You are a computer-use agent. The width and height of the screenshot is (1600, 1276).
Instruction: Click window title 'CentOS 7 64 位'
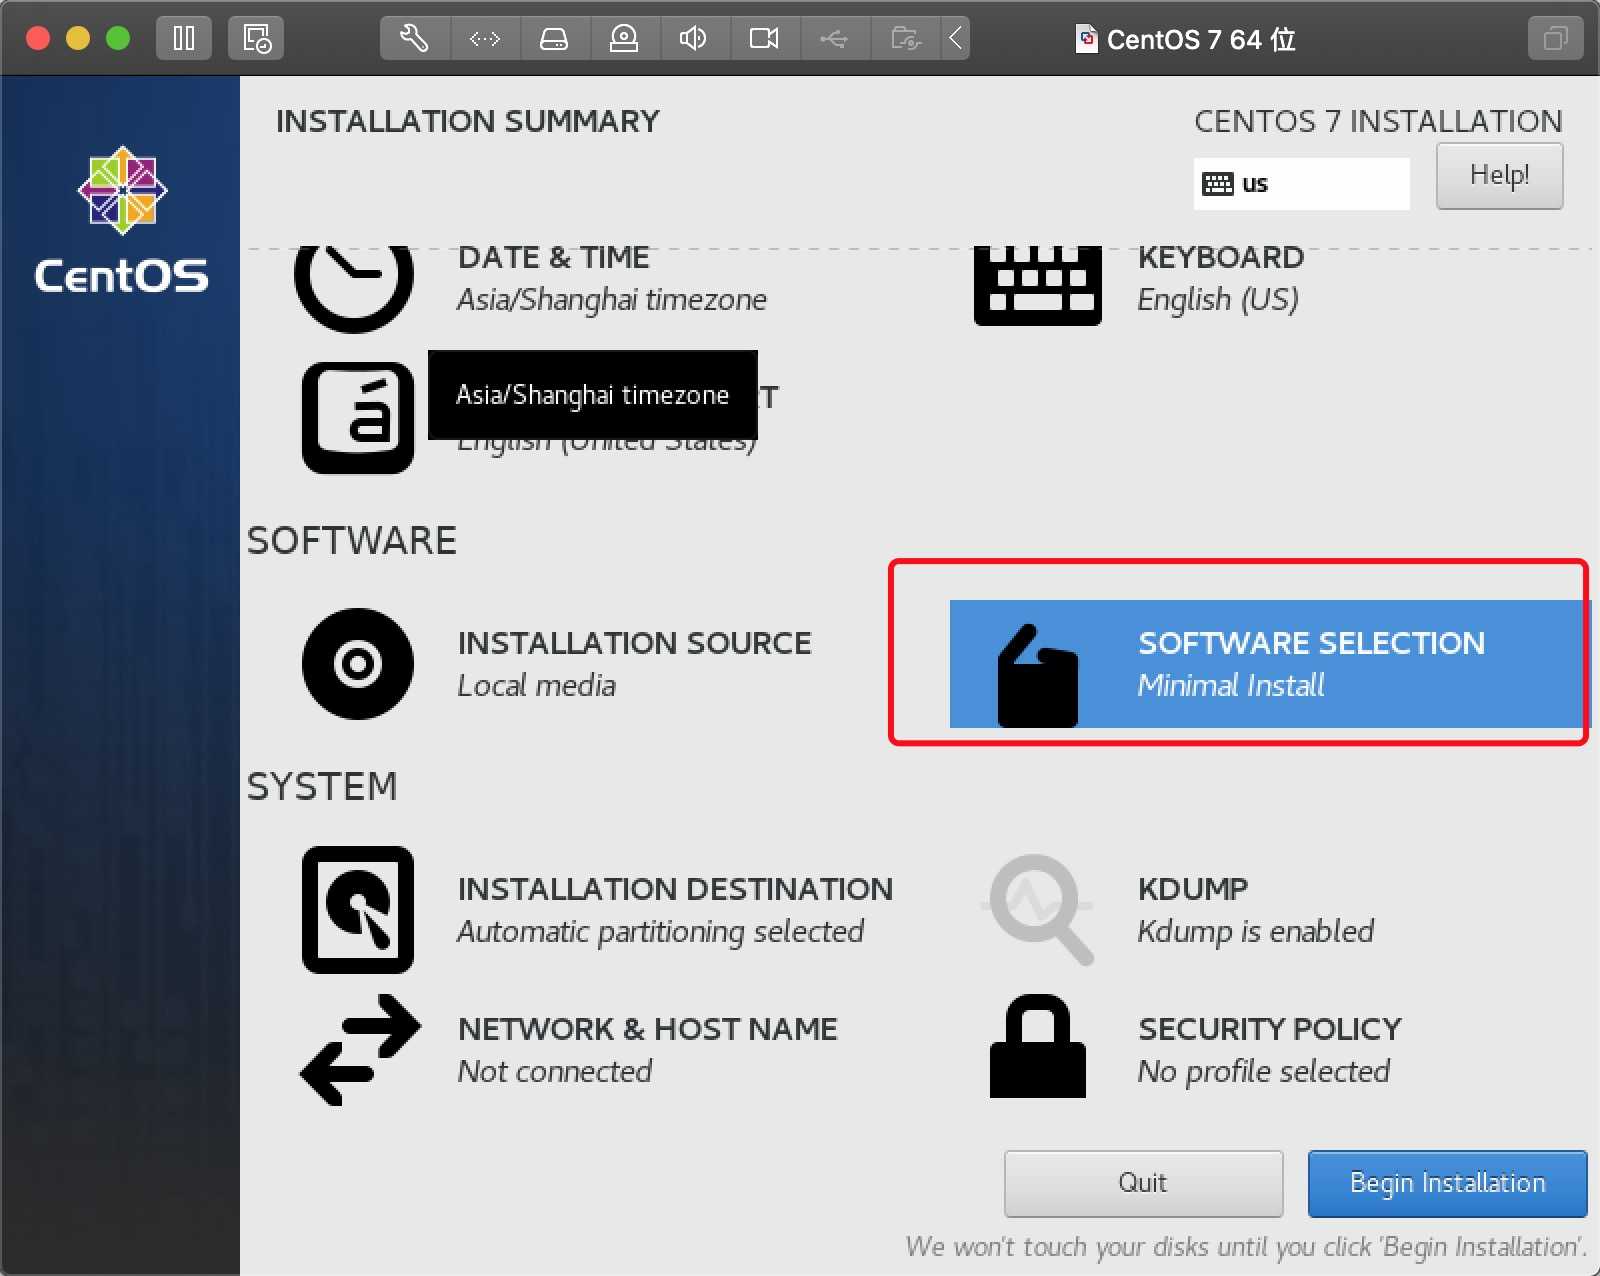[x=1200, y=40]
